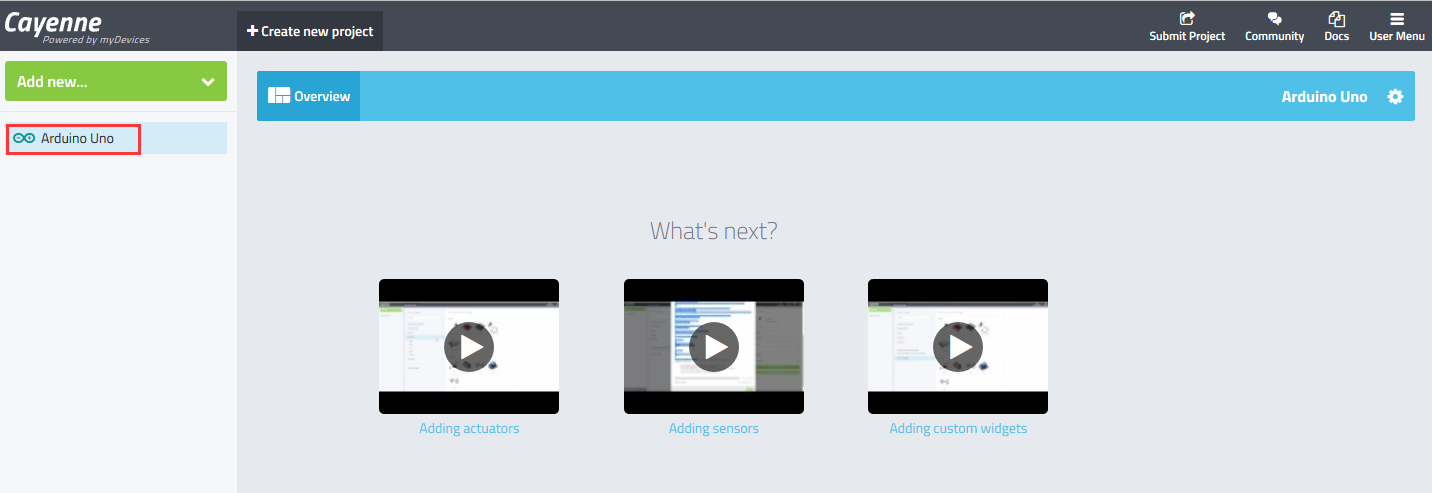This screenshot has width=1432, height=493.
Task: Open the Submit Project page
Action: click(1187, 27)
